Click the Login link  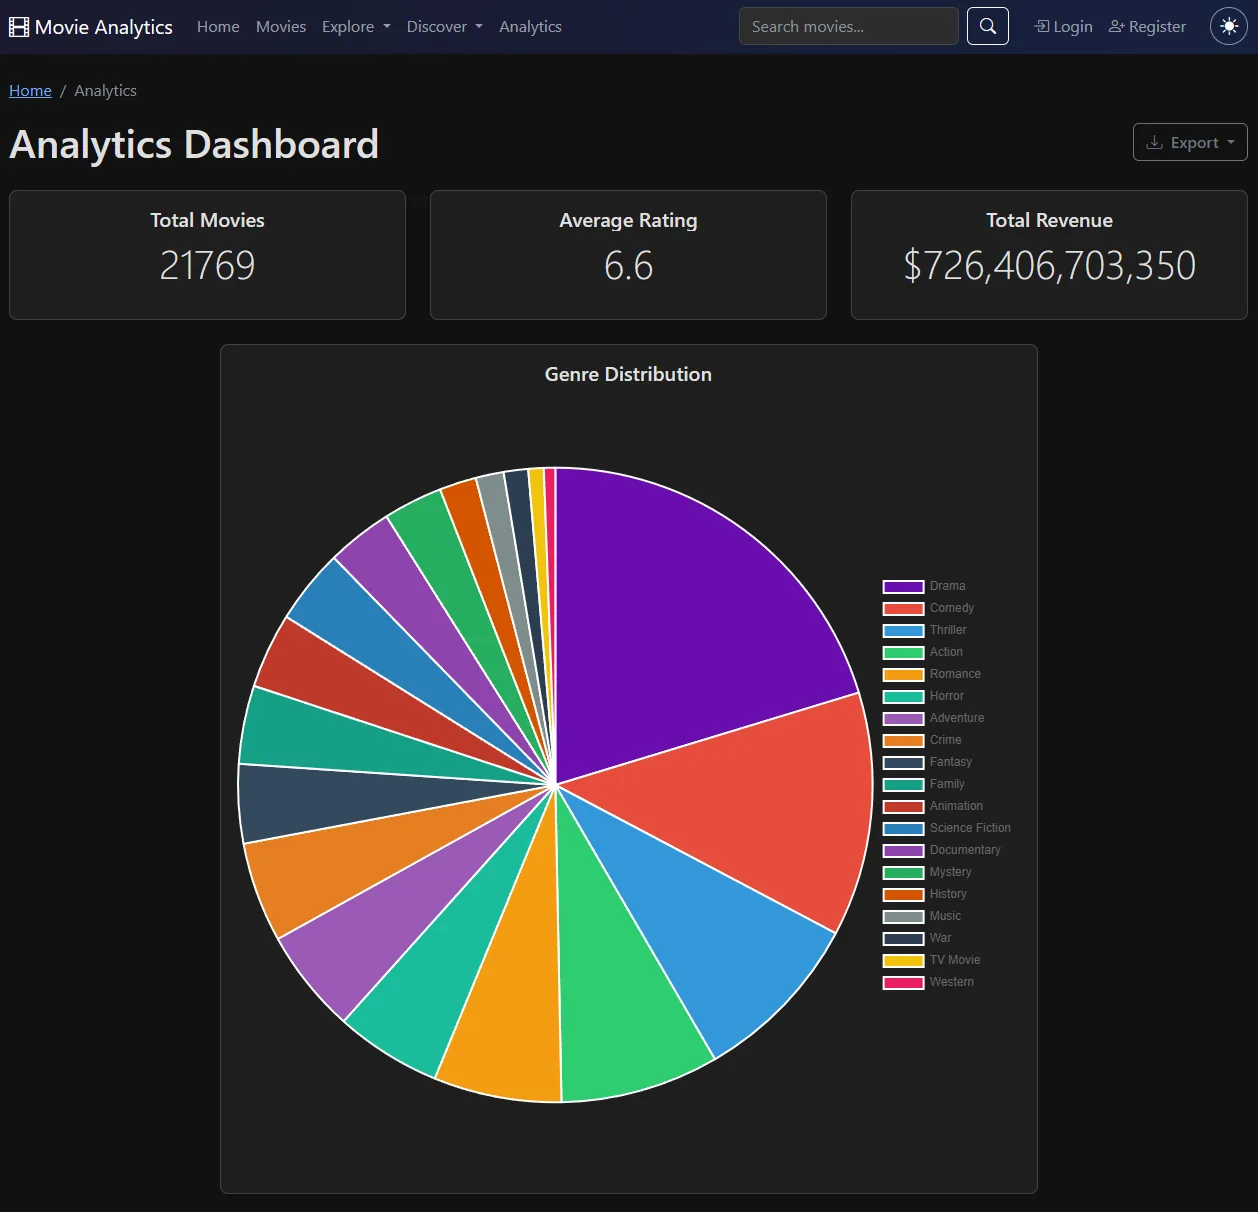coord(1063,27)
